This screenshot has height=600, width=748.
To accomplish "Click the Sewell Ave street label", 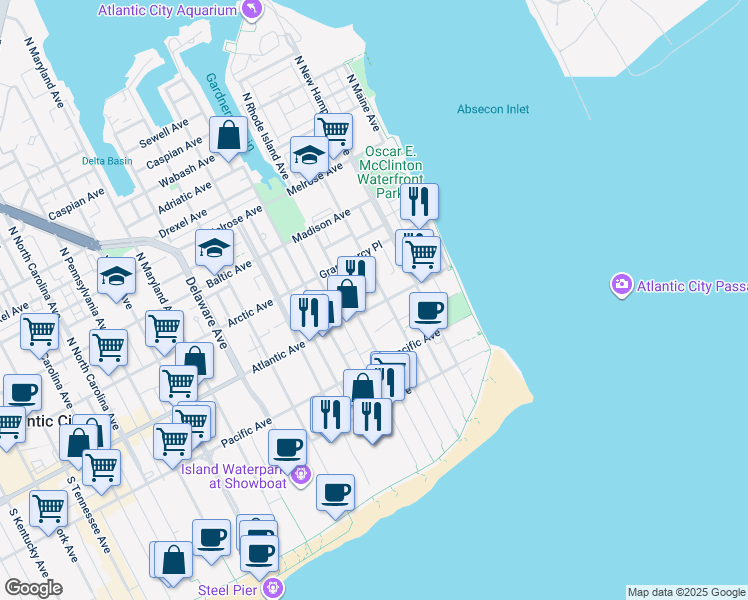I will [164, 133].
